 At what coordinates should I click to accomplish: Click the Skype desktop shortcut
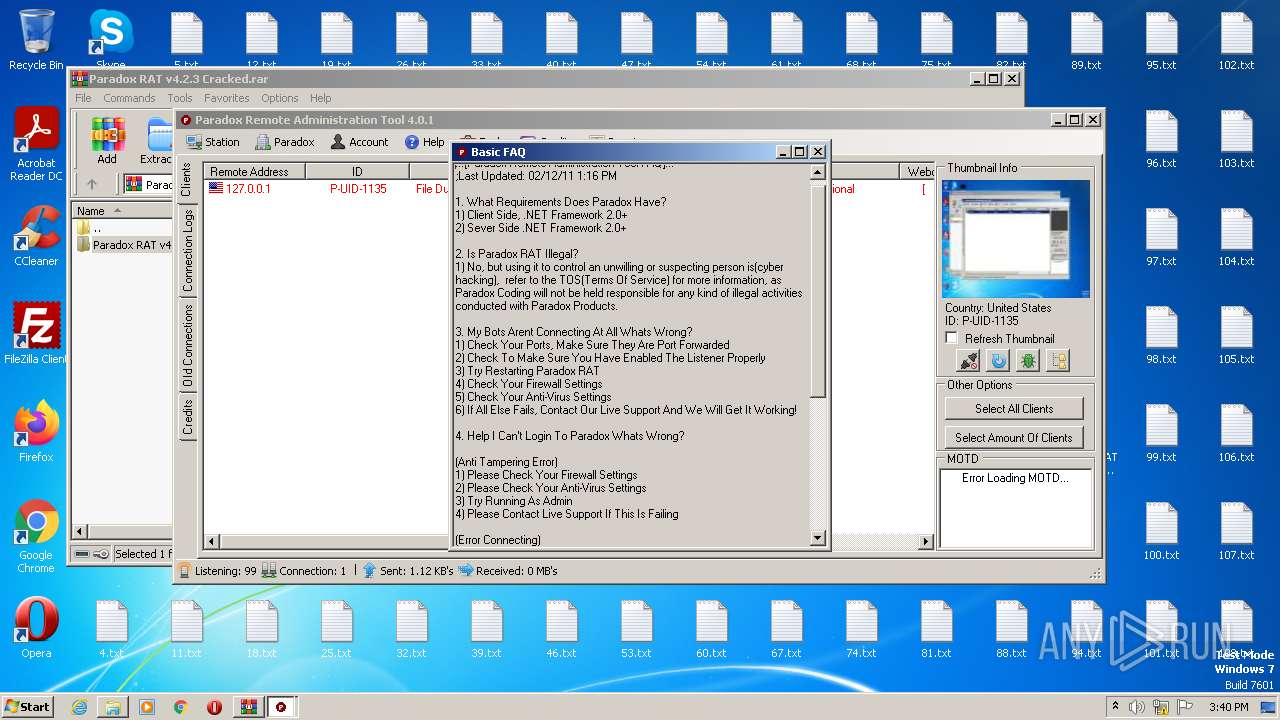point(111,40)
